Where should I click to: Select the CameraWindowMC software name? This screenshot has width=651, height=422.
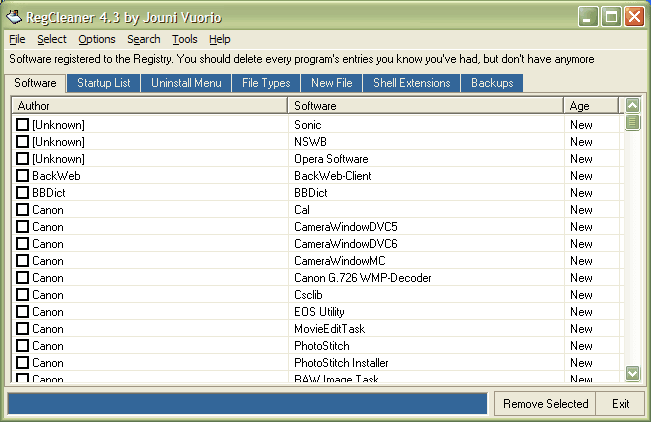[340, 261]
